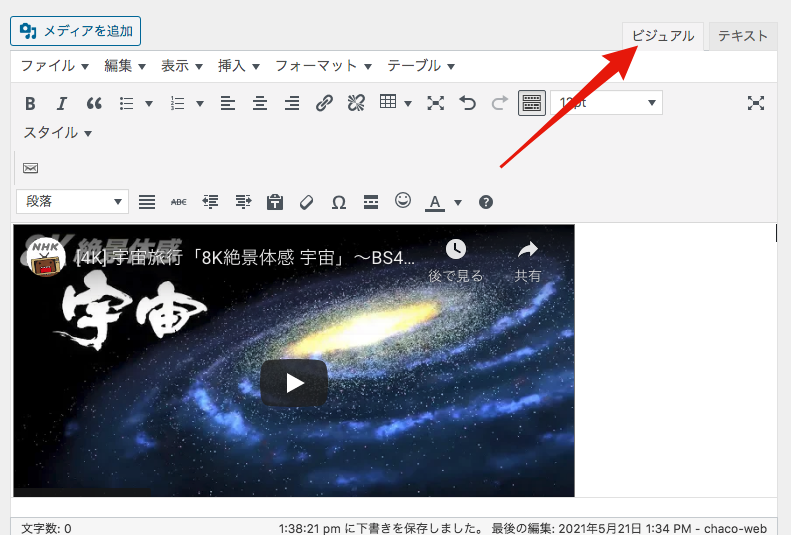Insert a table with the grid icon
This screenshot has width=791, height=535.
[x=388, y=102]
